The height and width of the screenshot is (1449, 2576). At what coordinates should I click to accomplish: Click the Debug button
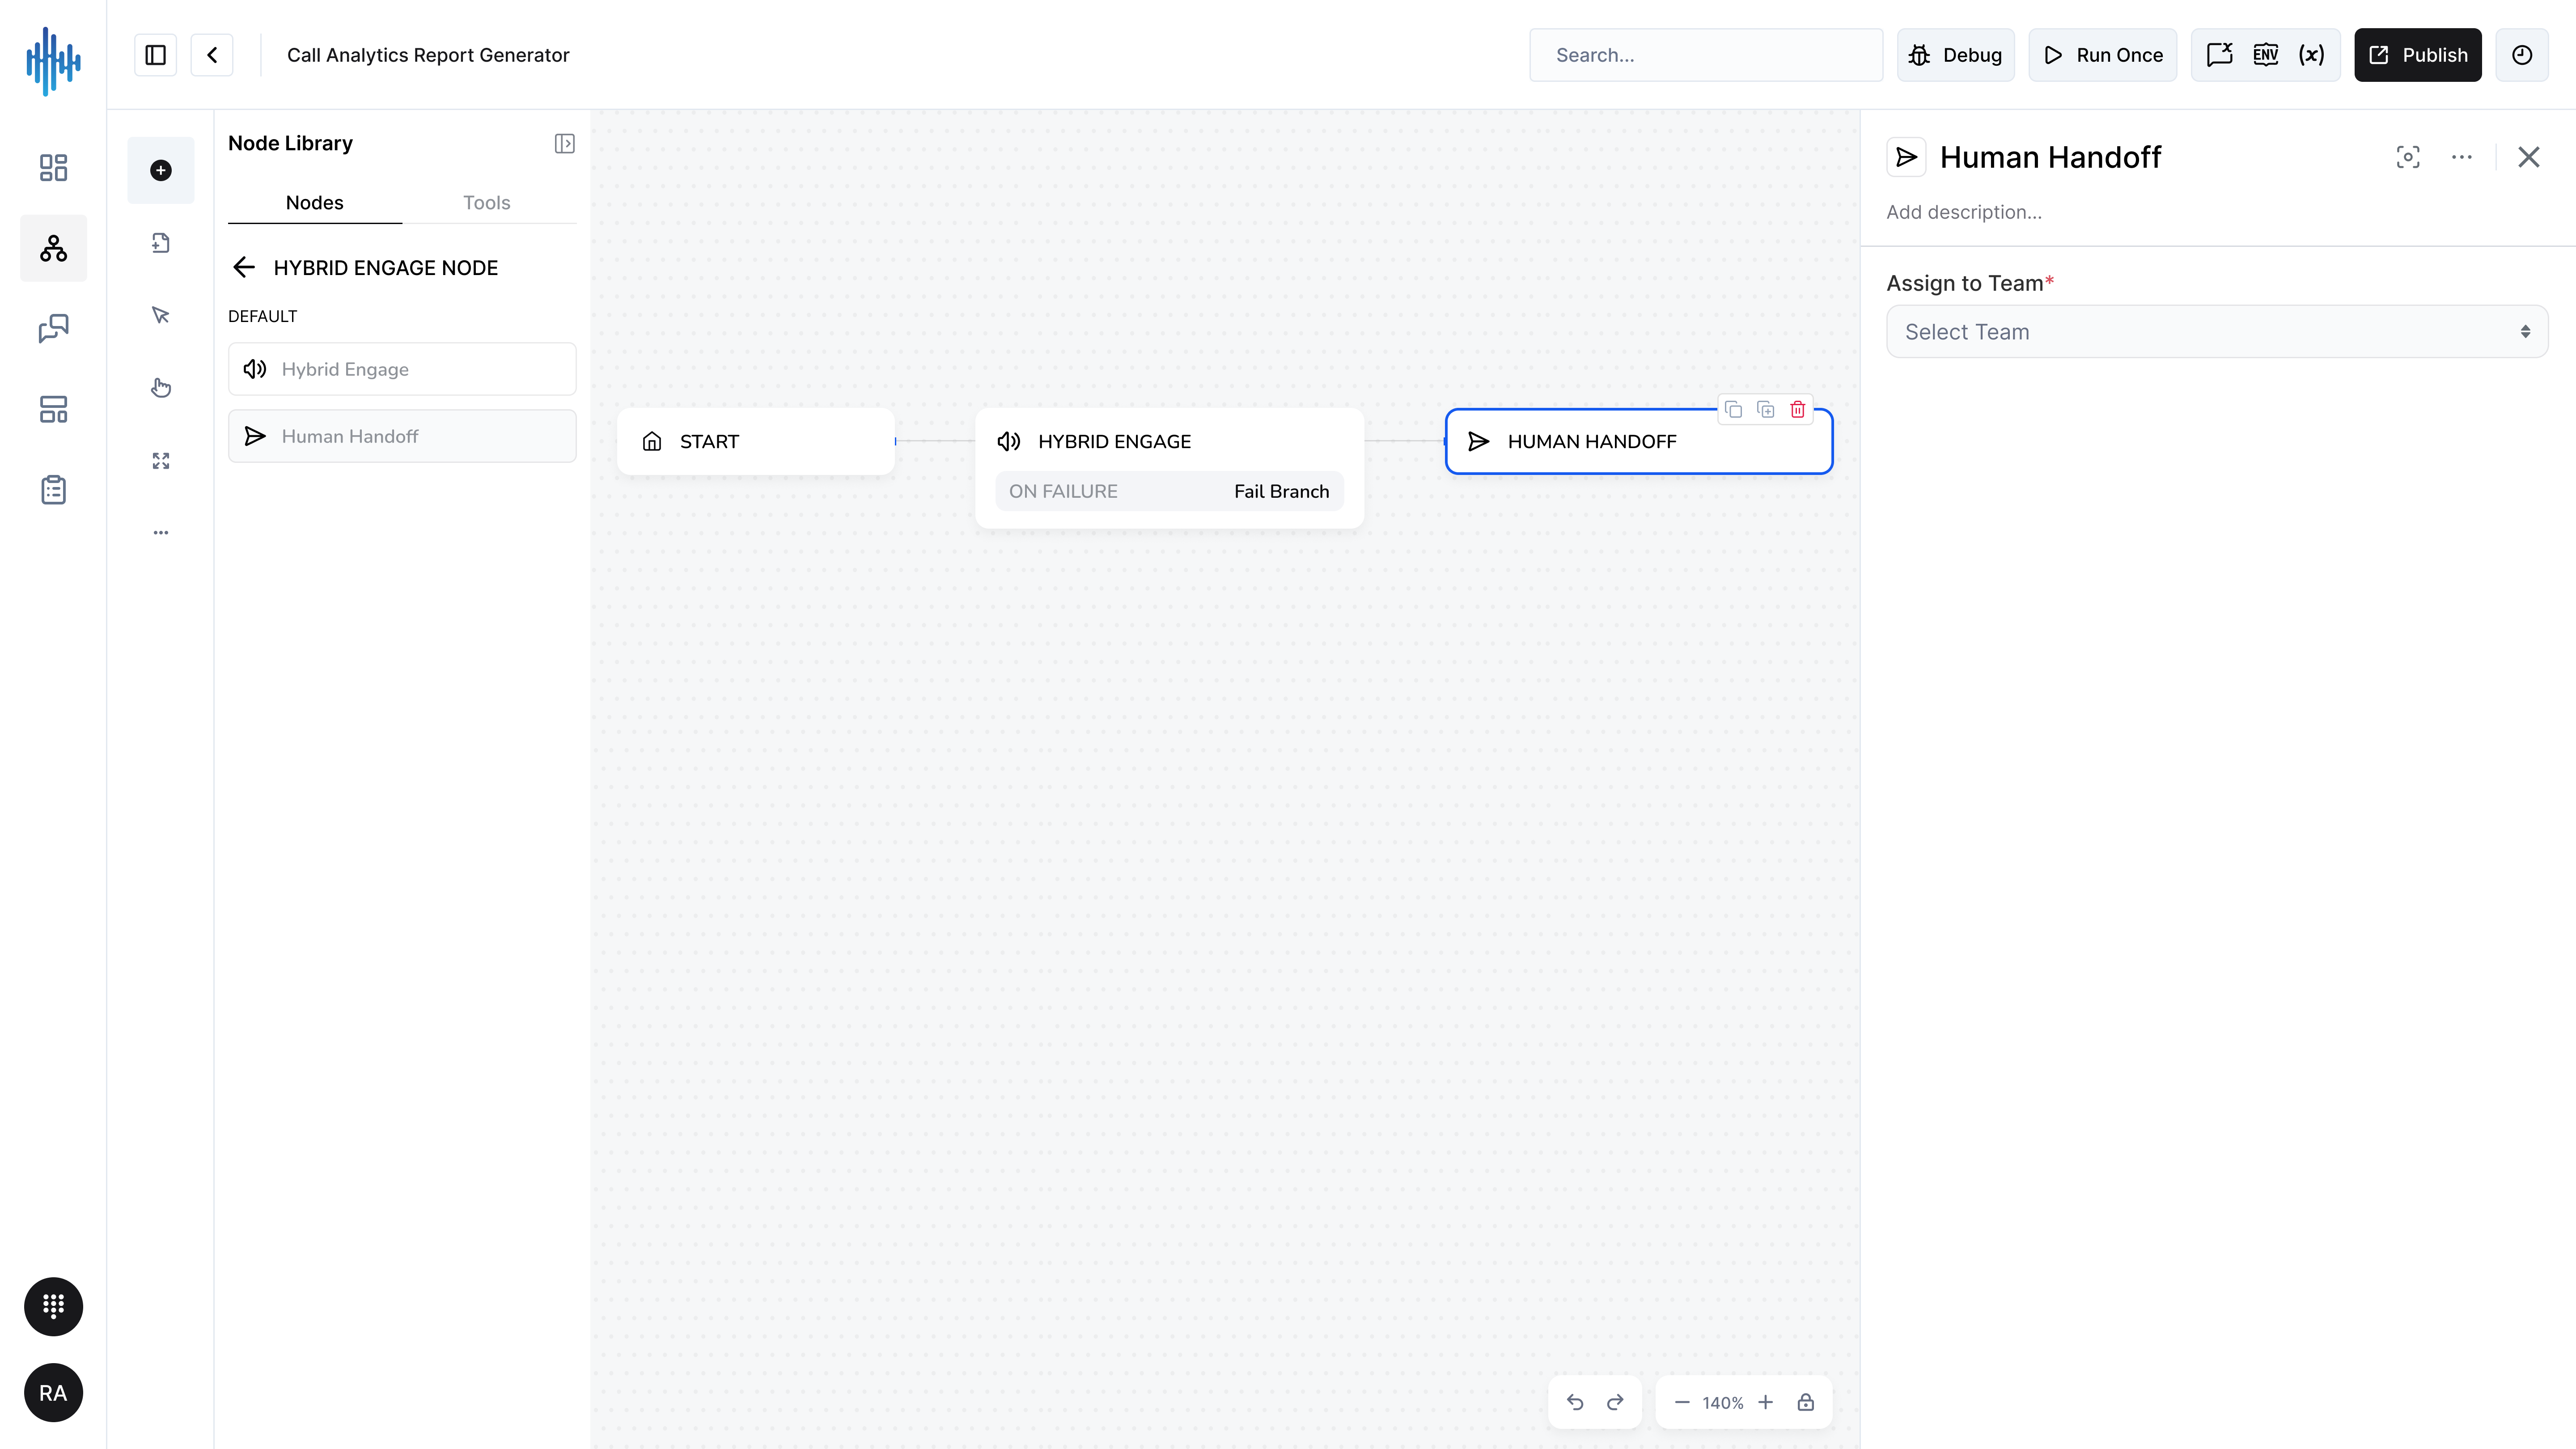point(1956,55)
